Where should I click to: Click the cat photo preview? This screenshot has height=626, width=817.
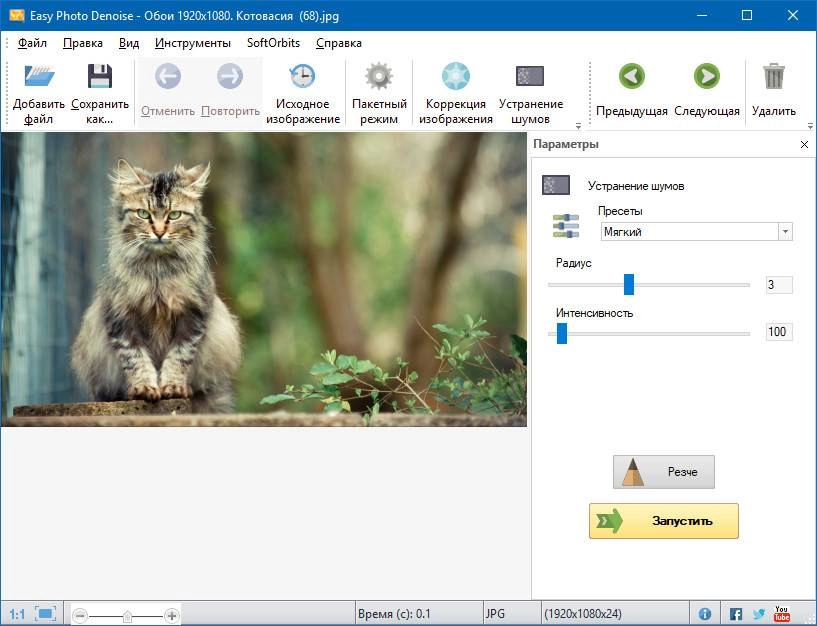(x=264, y=279)
